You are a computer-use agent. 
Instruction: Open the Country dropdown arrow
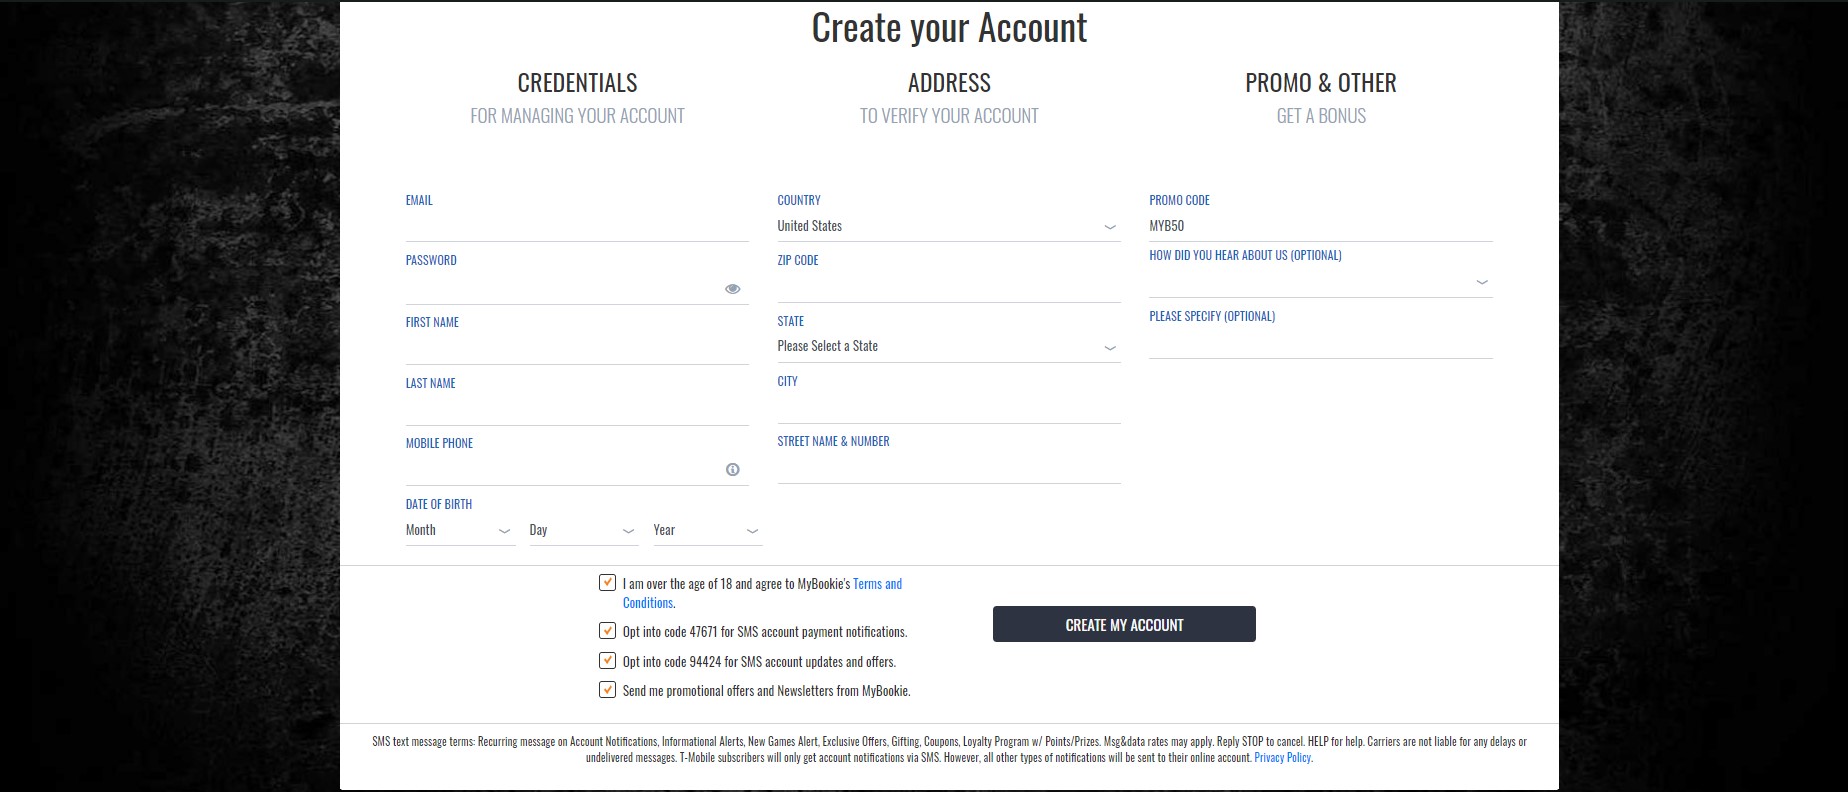click(1110, 227)
